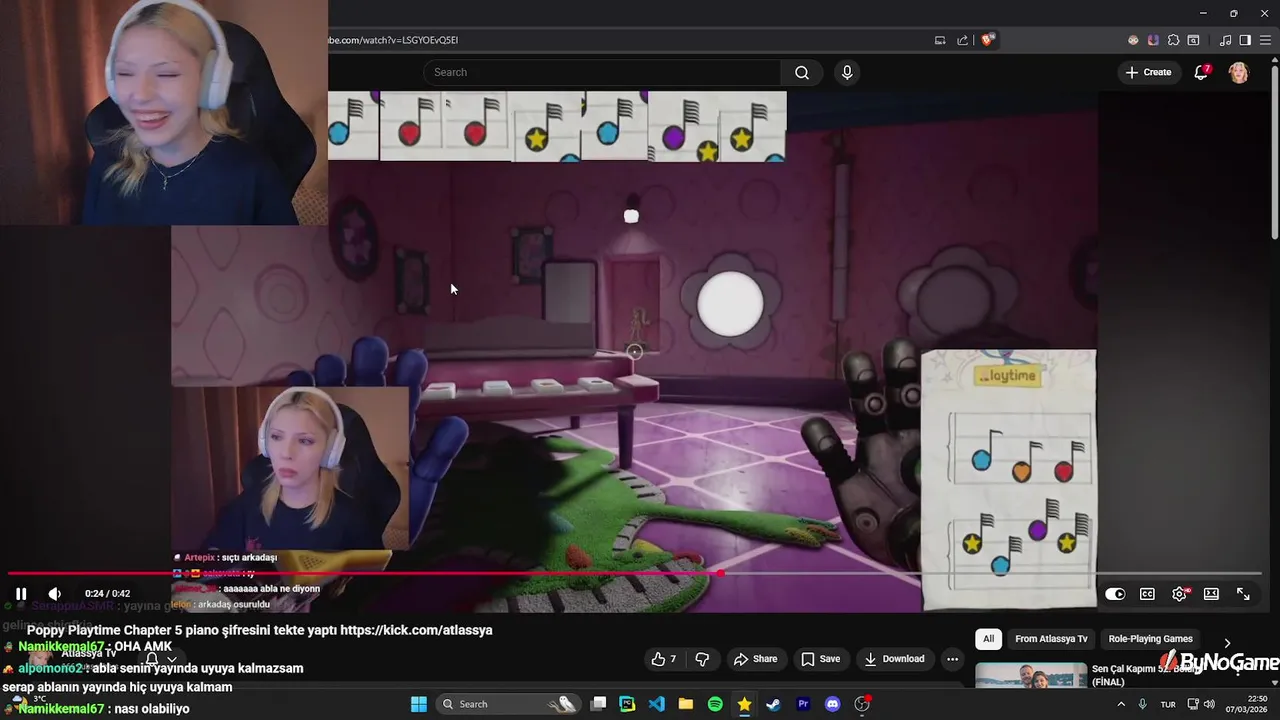Start voice search with microphone

pyautogui.click(x=847, y=72)
